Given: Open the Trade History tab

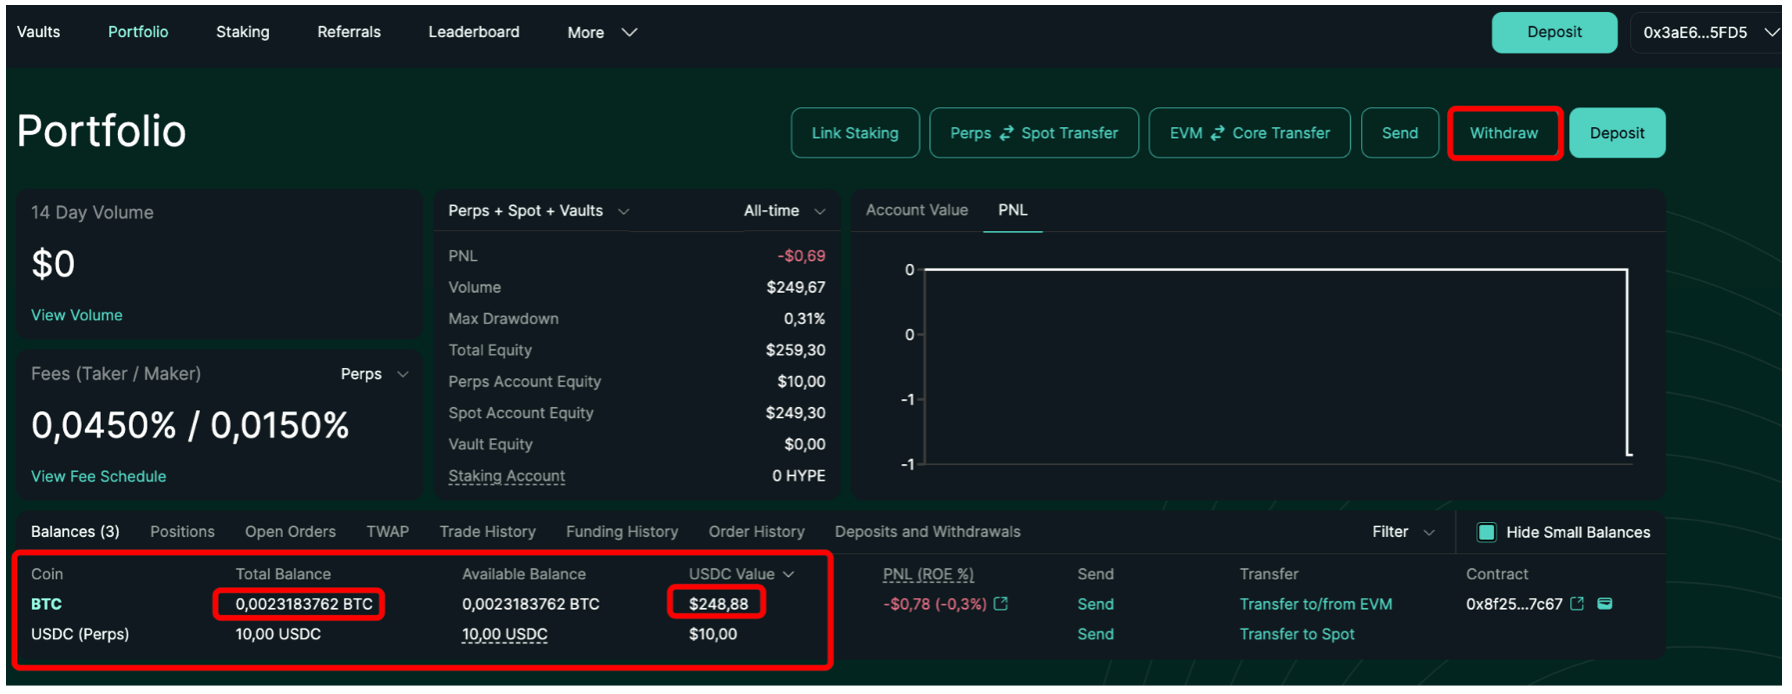Looking at the screenshot, I should point(487,532).
